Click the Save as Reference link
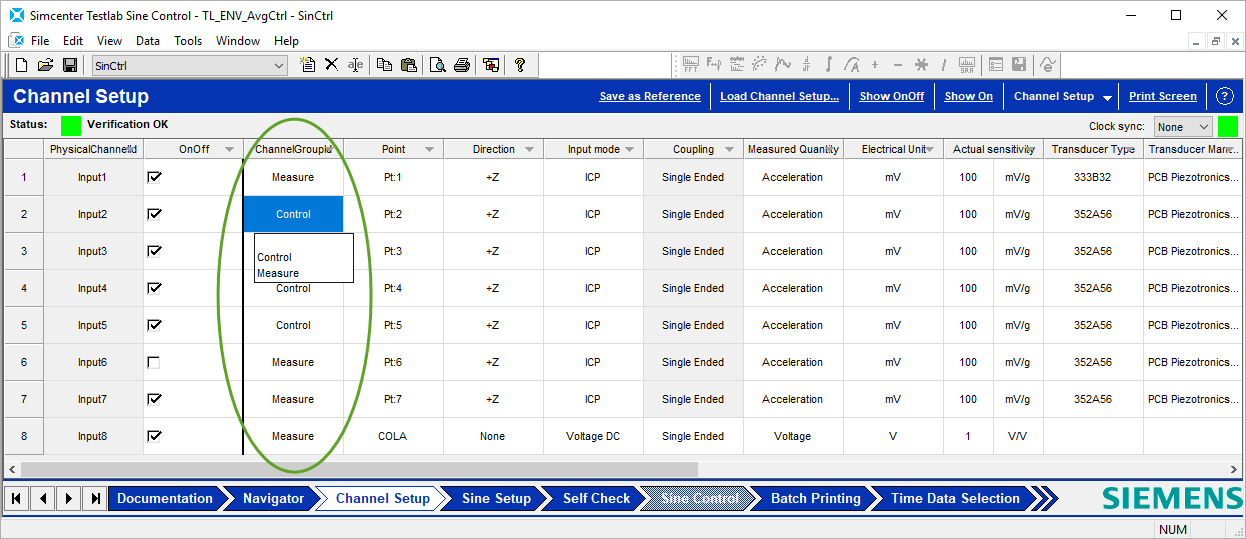The image size is (1246, 539). [650, 97]
